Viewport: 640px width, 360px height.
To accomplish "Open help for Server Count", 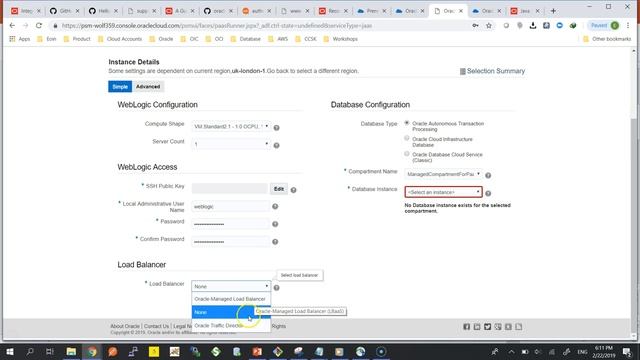I will [276, 145].
